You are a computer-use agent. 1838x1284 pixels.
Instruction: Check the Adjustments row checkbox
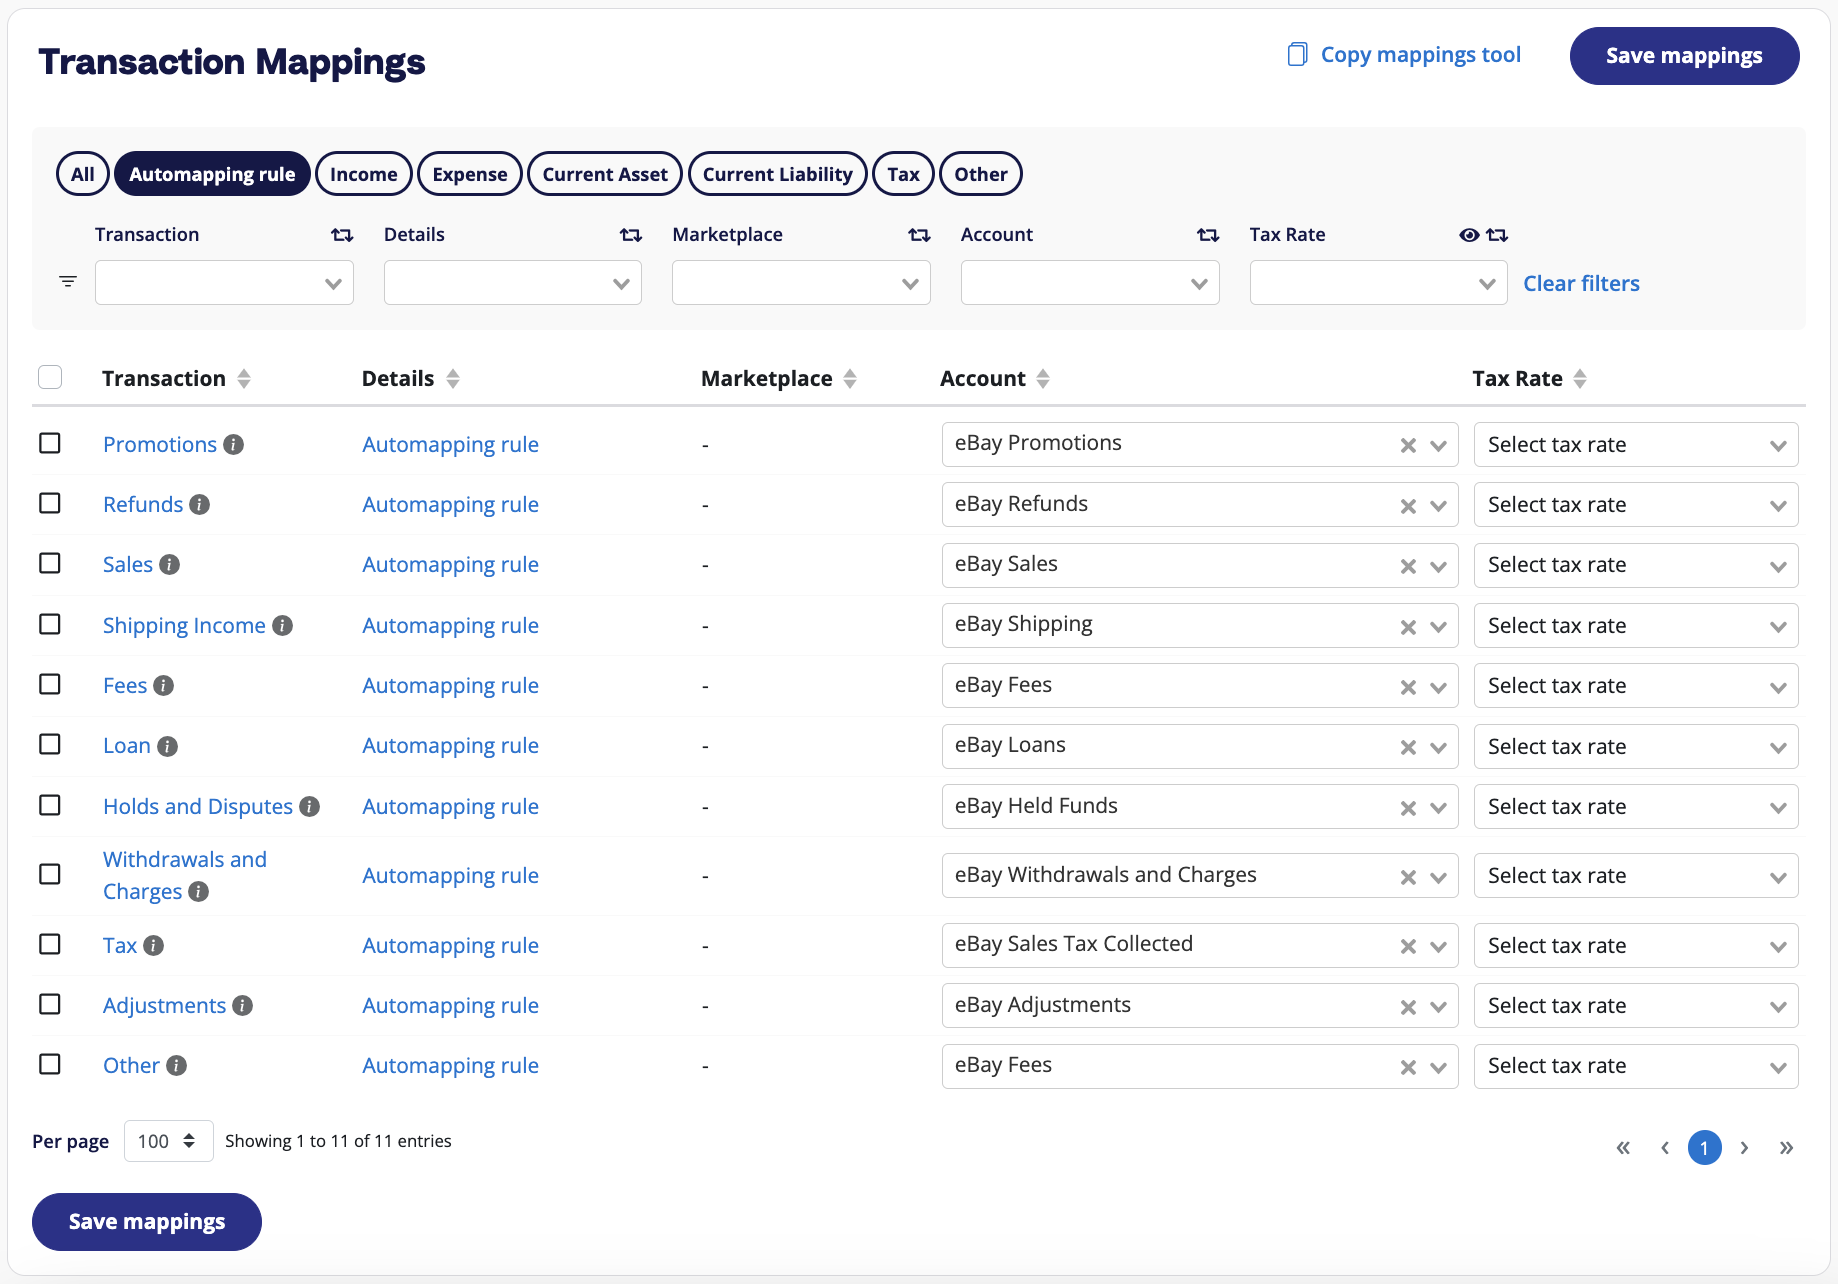pyautogui.click(x=50, y=1004)
